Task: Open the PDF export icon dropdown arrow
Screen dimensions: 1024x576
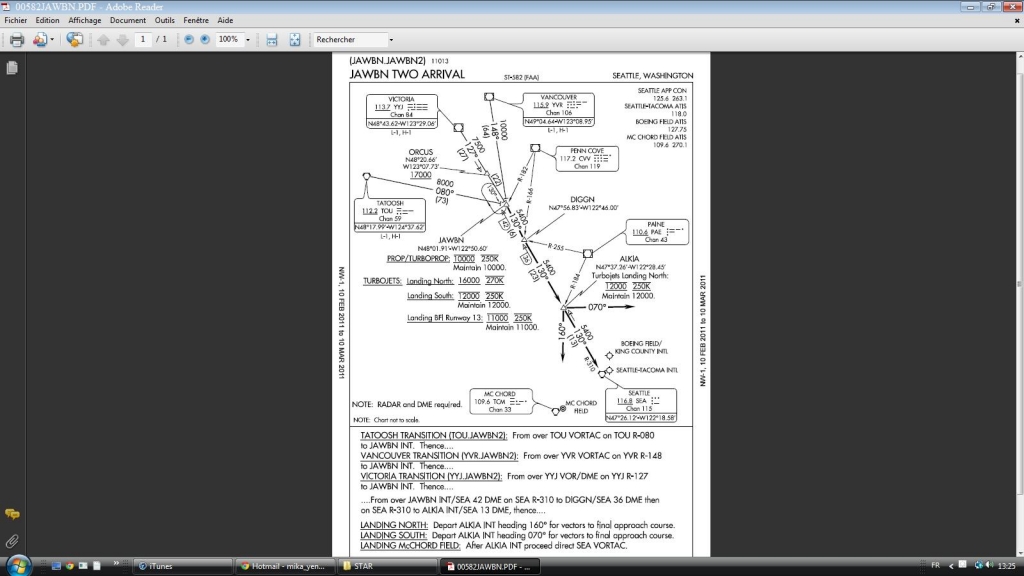Action: 53,40
